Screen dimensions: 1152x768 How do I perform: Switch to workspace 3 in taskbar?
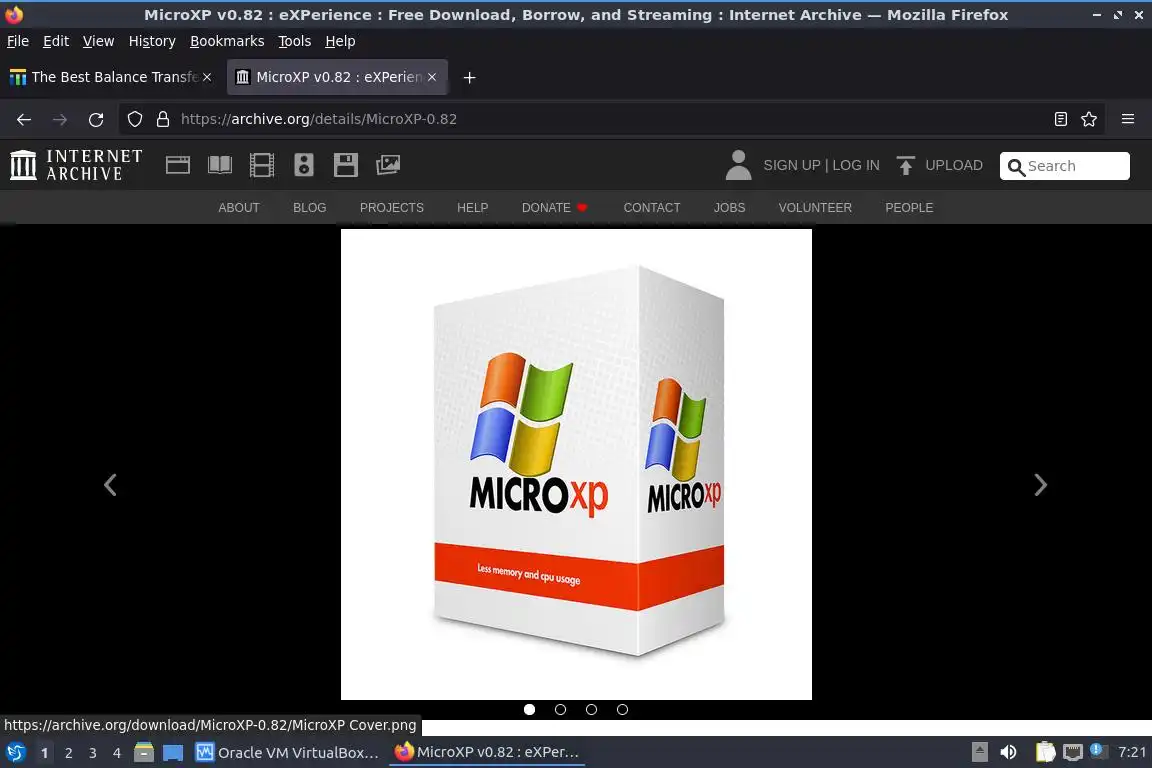tap(93, 753)
